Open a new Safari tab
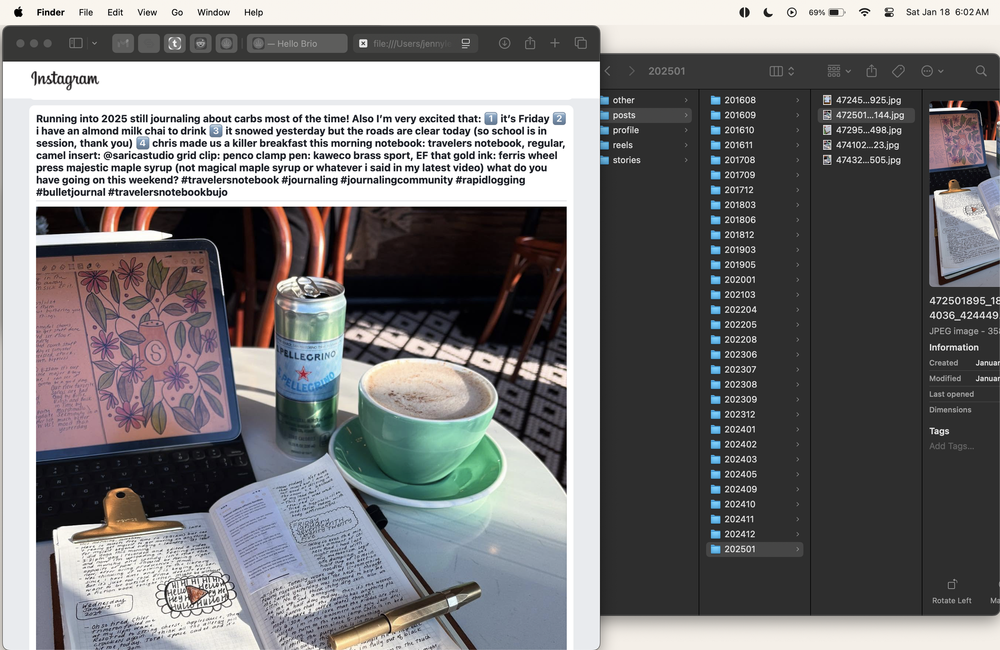The image size is (1000, 650). (555, 43)
